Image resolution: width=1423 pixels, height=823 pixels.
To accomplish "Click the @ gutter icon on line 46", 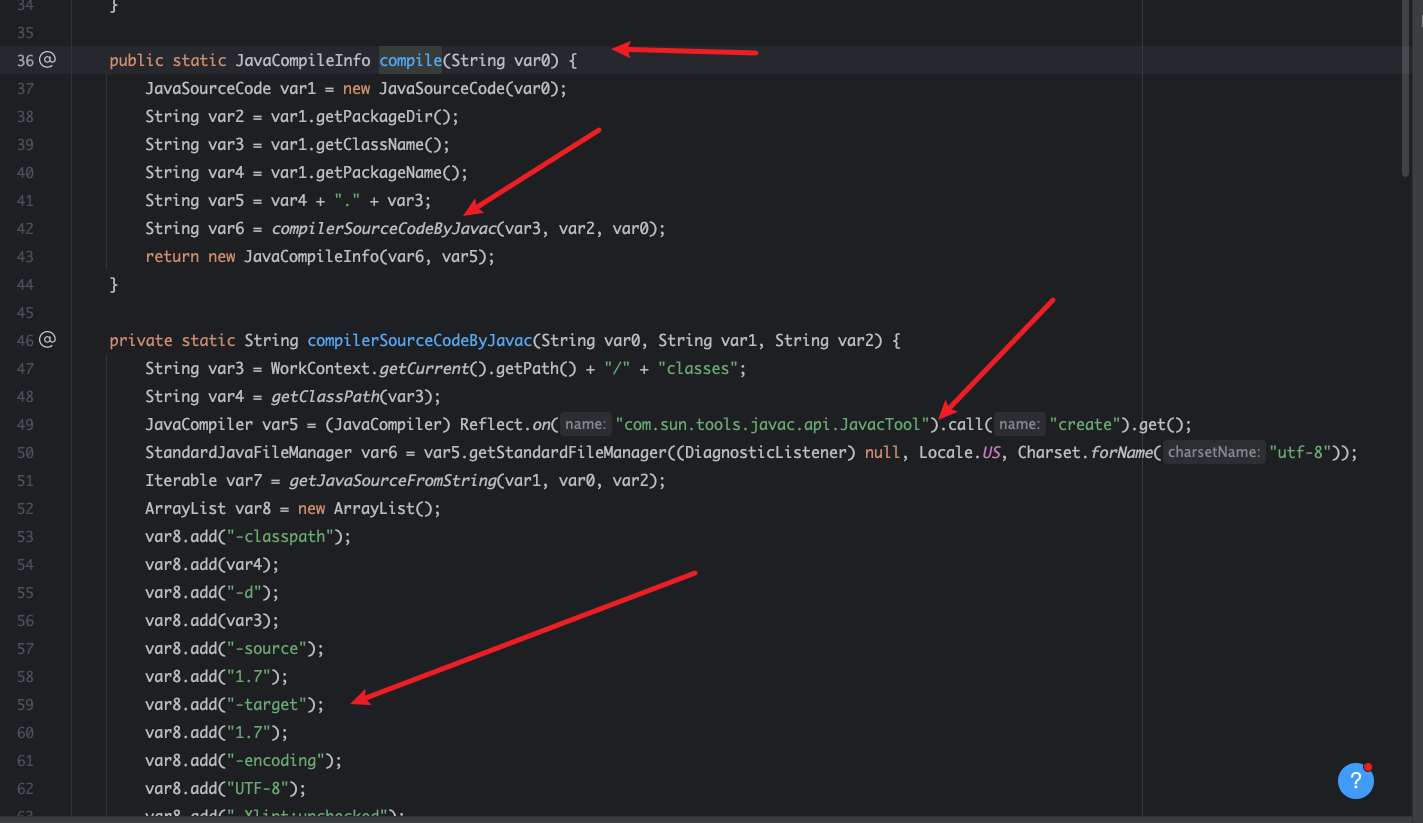I will tap(47, 340).
